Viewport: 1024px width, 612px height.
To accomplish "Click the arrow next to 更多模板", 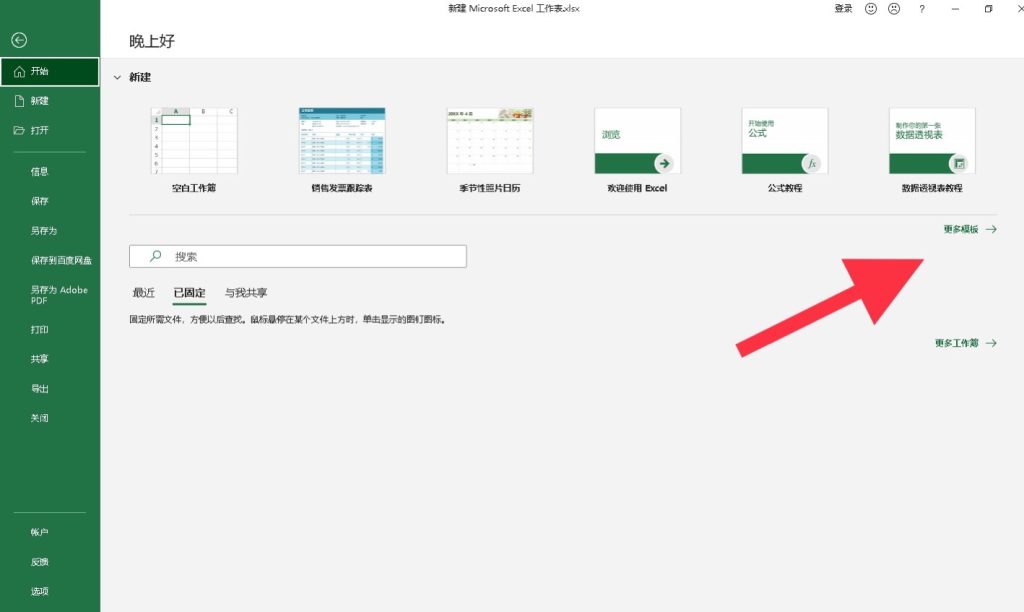I will click(991, 229).
